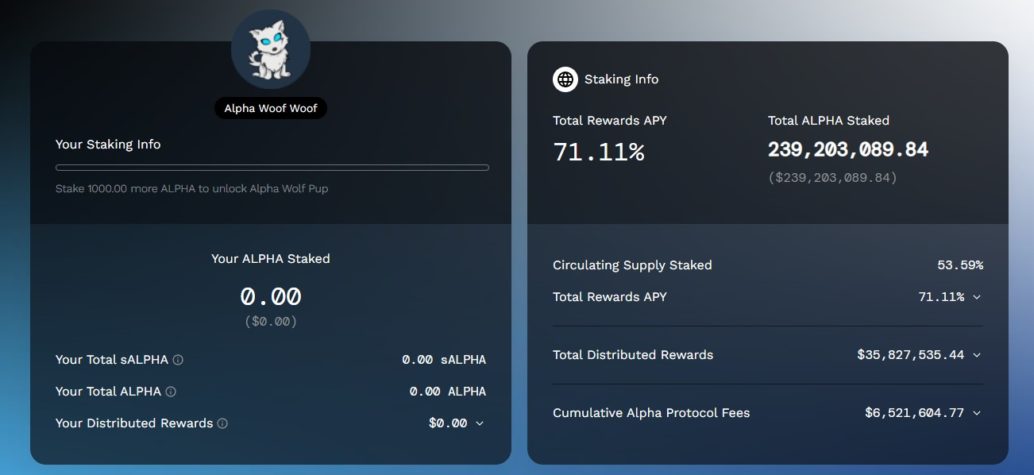Click the Total Distributed Rewards label
Image resolution: width=1034 pixels, height=475 pixels.
click(632, 355)
